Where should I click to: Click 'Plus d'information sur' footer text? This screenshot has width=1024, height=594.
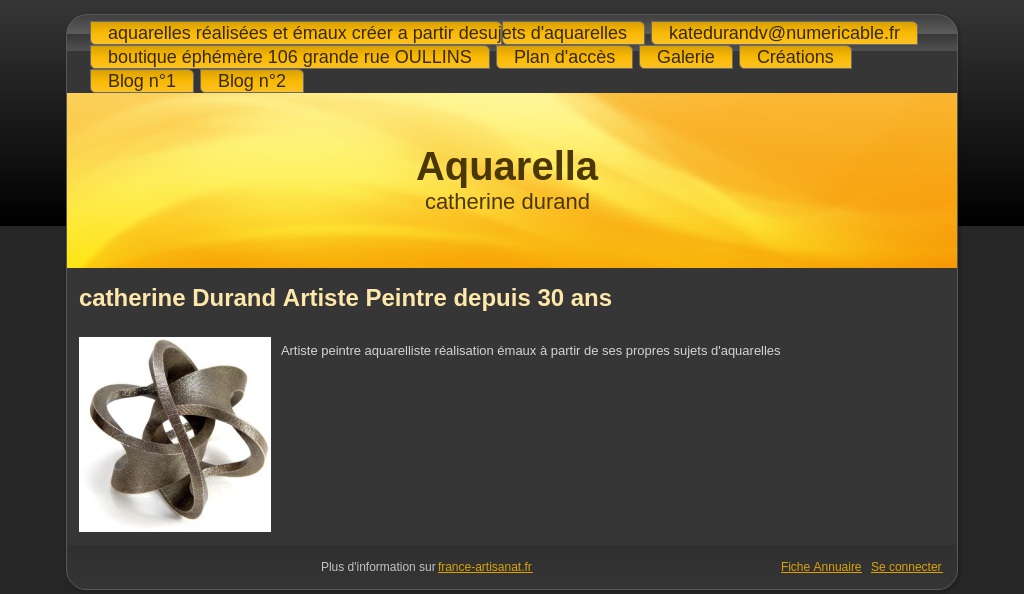(378, 567)
